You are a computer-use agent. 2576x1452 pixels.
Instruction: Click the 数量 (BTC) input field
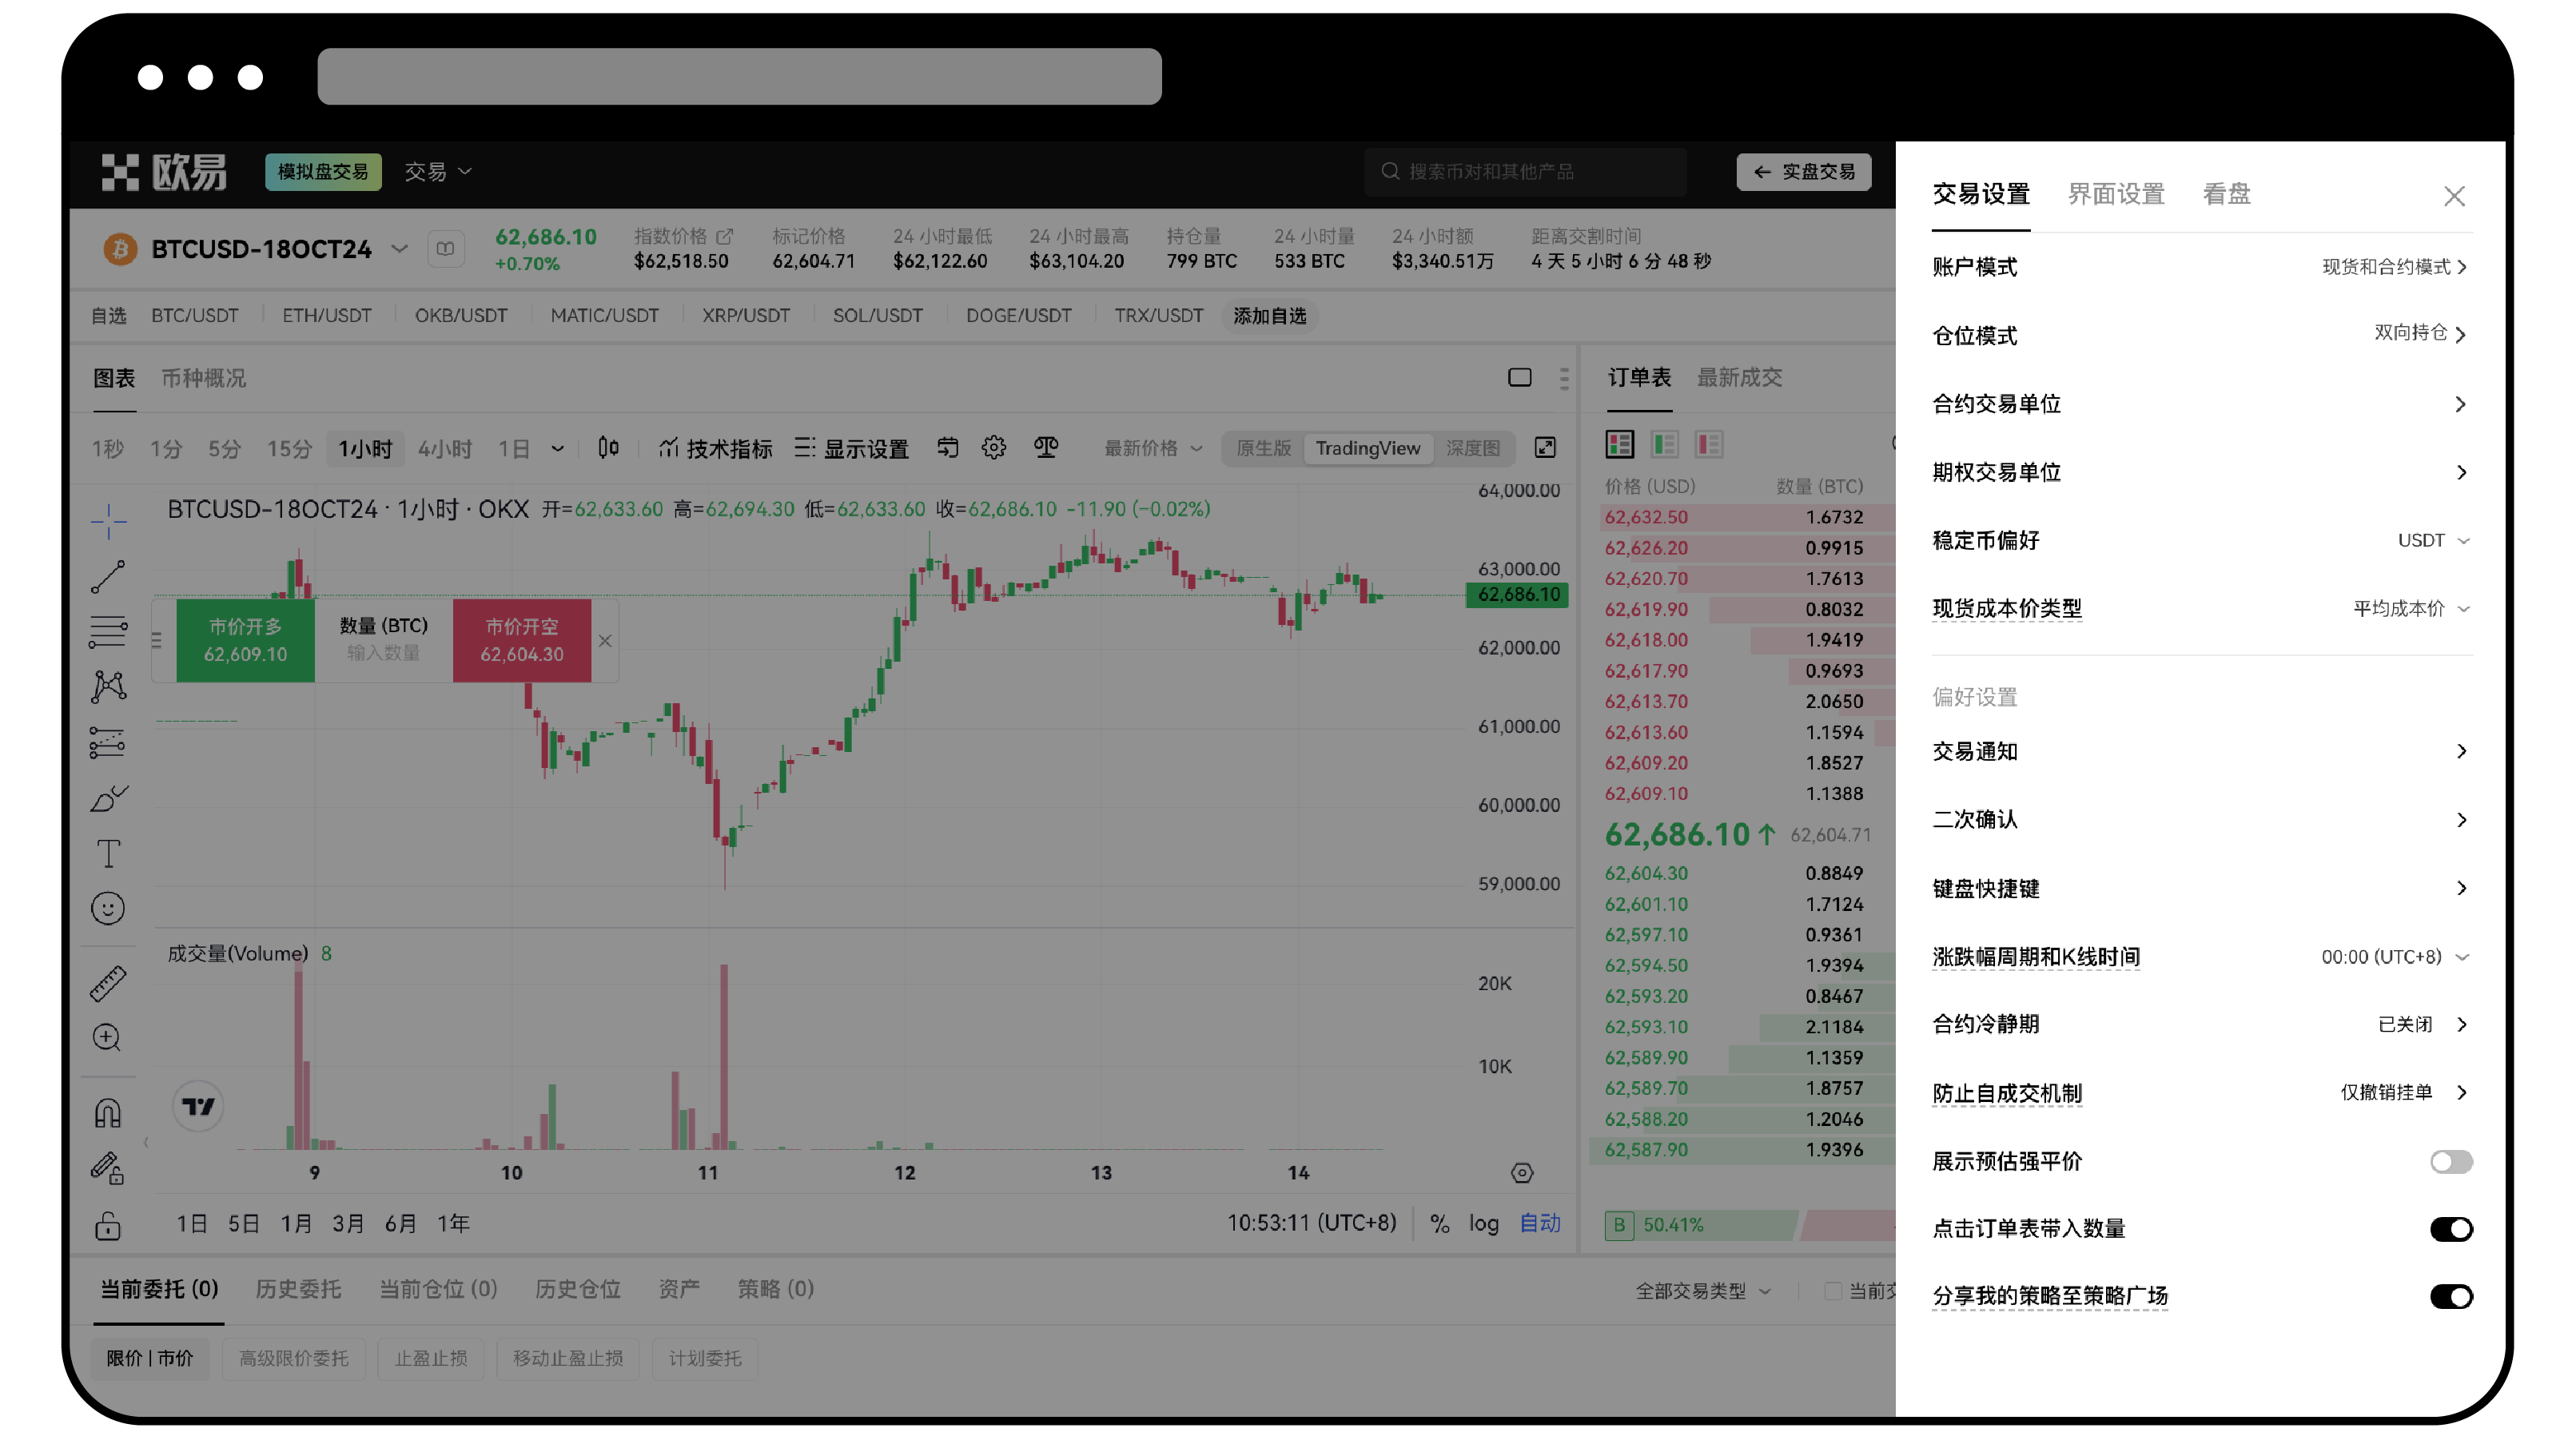[x=383, y=640]
